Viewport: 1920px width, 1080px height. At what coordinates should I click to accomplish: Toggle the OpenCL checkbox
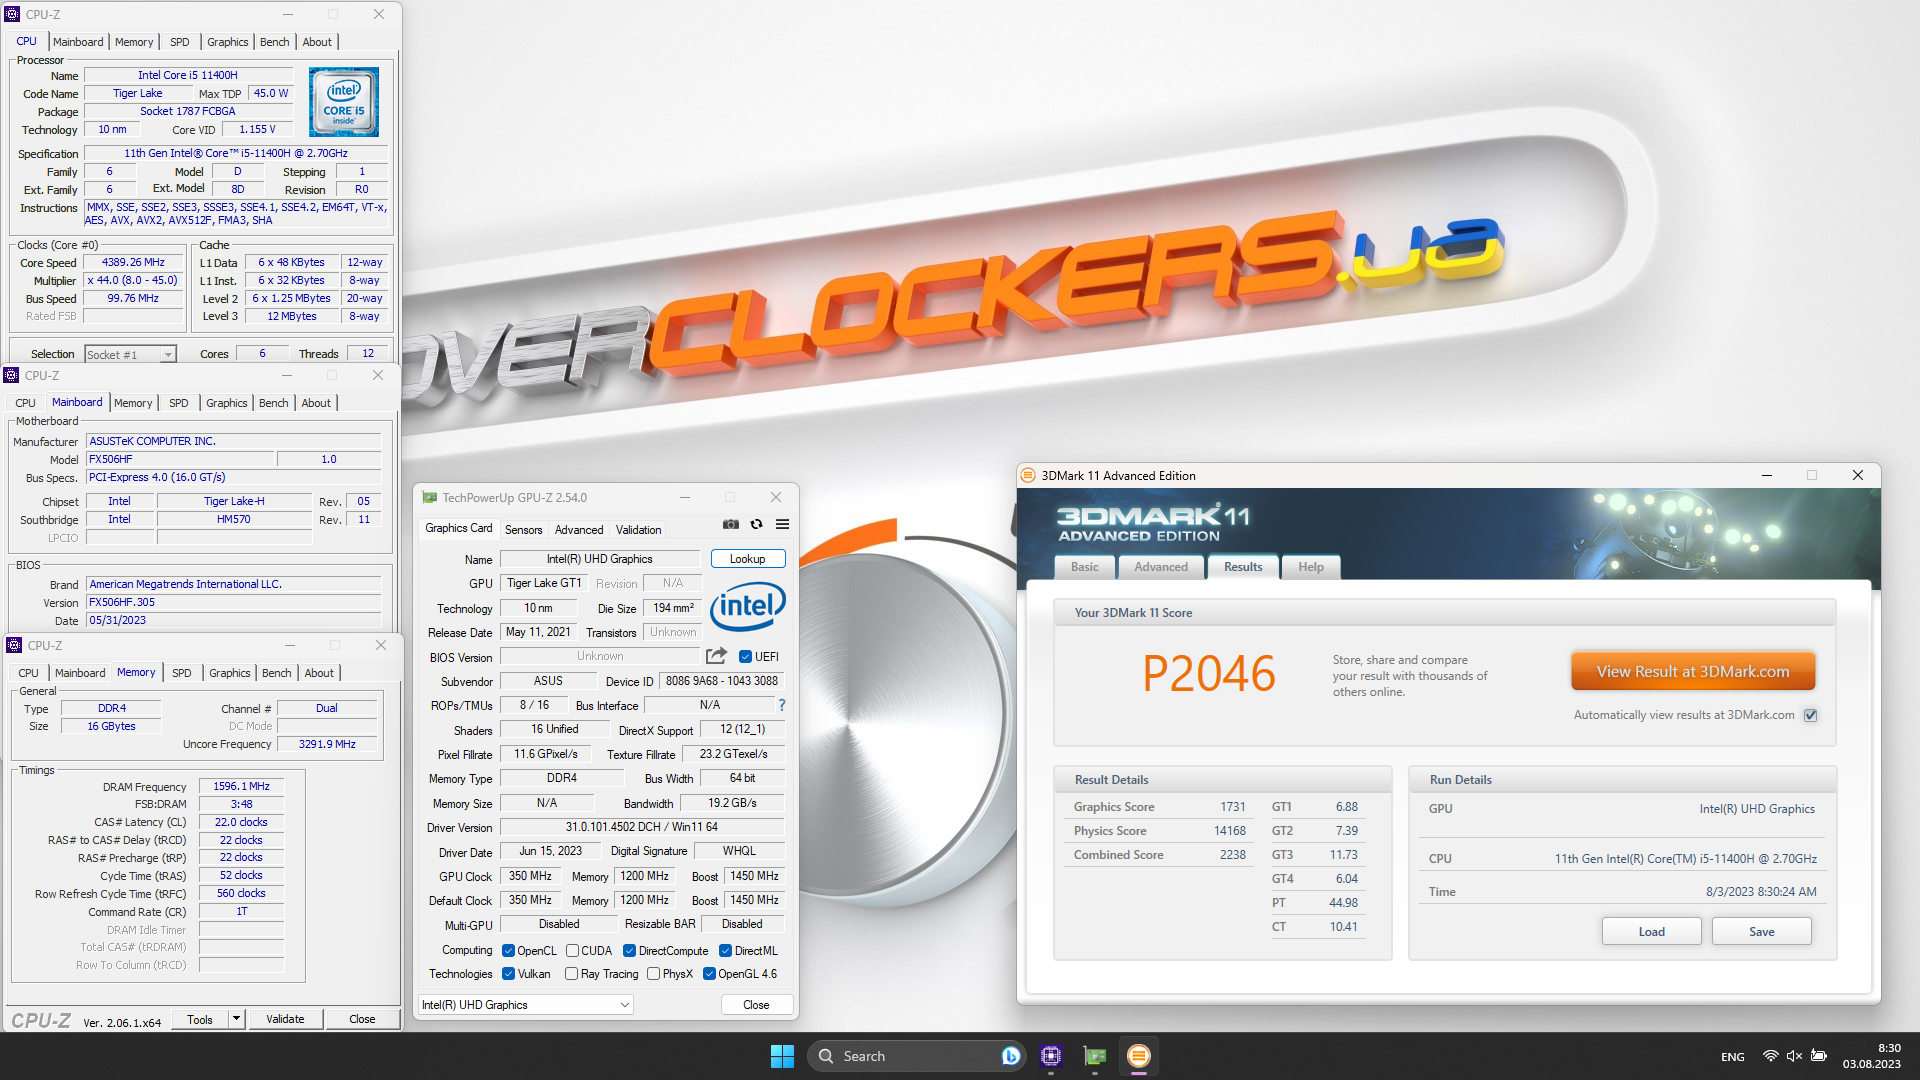coord(508,951)
